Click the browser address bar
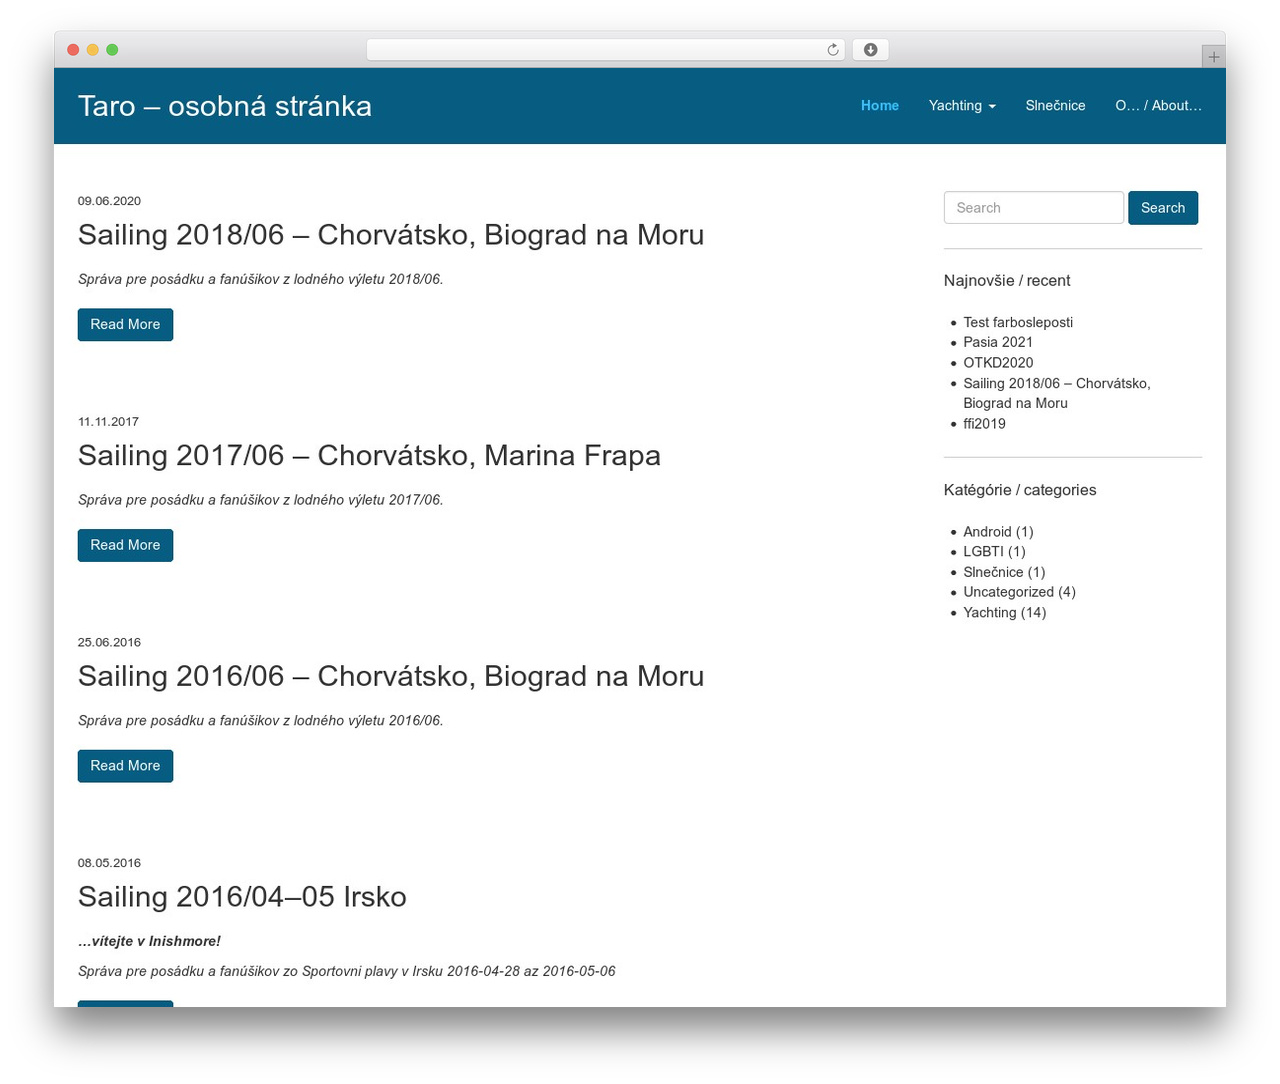The width and height of the screenshot is (1280, 1084). click(605, 50)
